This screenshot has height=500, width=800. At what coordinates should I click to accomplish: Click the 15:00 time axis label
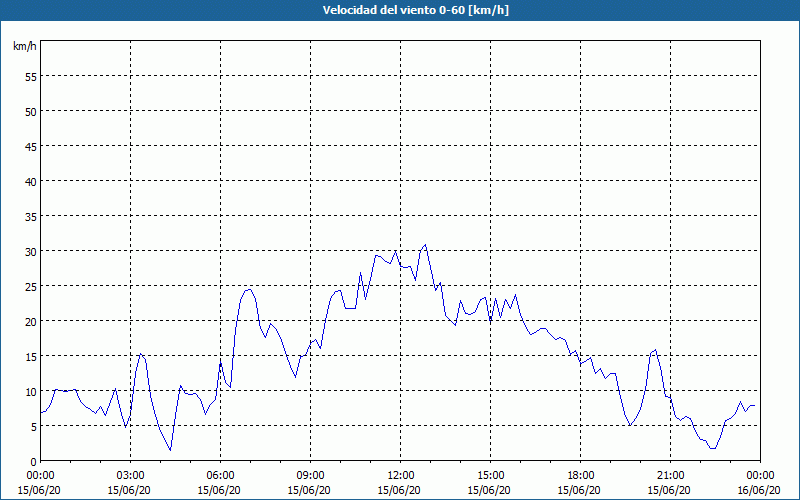pyautogui.click(x=490, y=476)
